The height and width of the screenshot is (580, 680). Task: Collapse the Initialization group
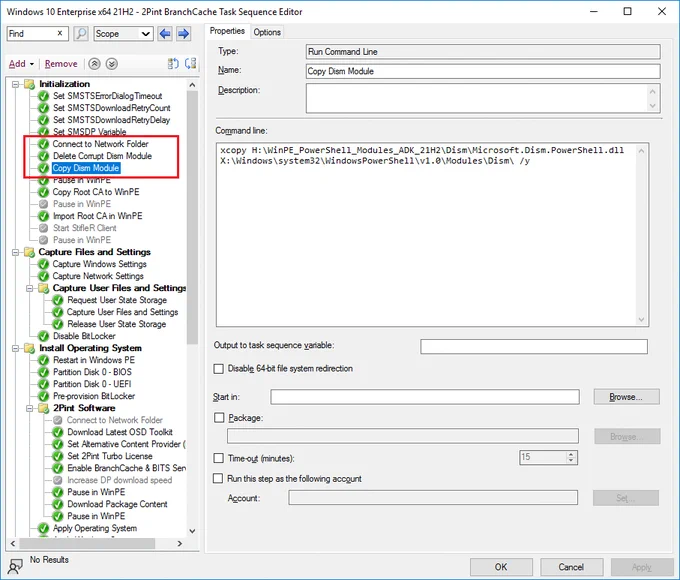click(x=16, y=84)
